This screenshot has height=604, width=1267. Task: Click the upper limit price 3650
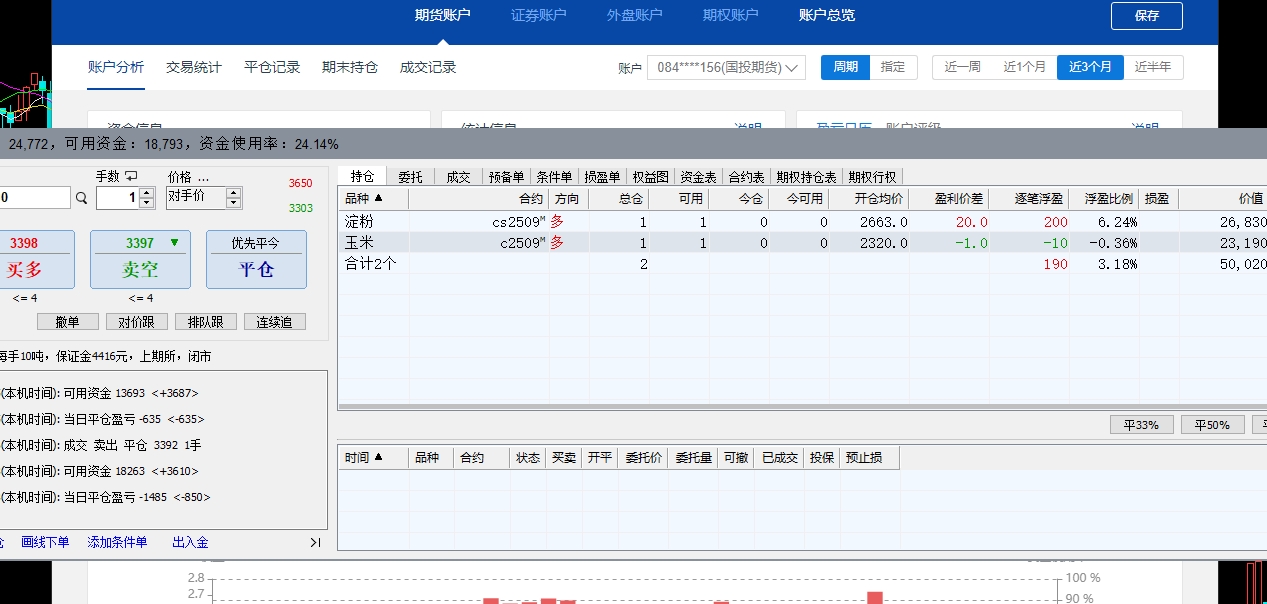tap(300, 184)
